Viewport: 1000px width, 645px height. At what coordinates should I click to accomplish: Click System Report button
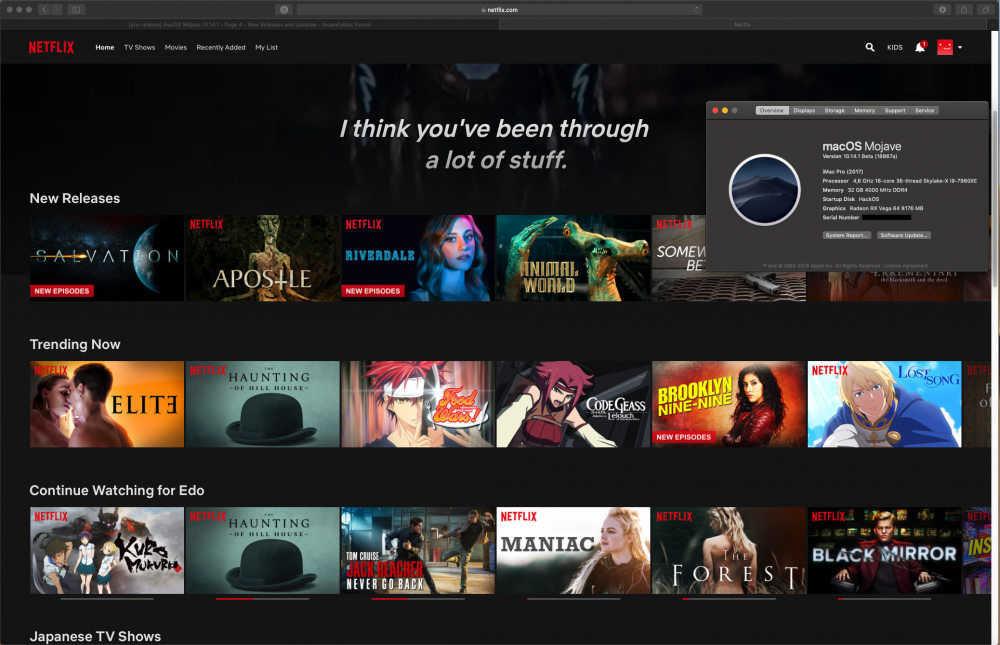pyautogui.click(x=846, y=235)
